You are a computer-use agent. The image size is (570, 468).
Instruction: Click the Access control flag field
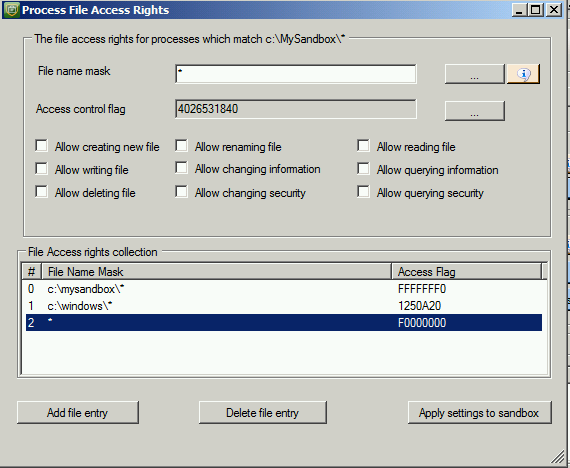tap(296, 109)
